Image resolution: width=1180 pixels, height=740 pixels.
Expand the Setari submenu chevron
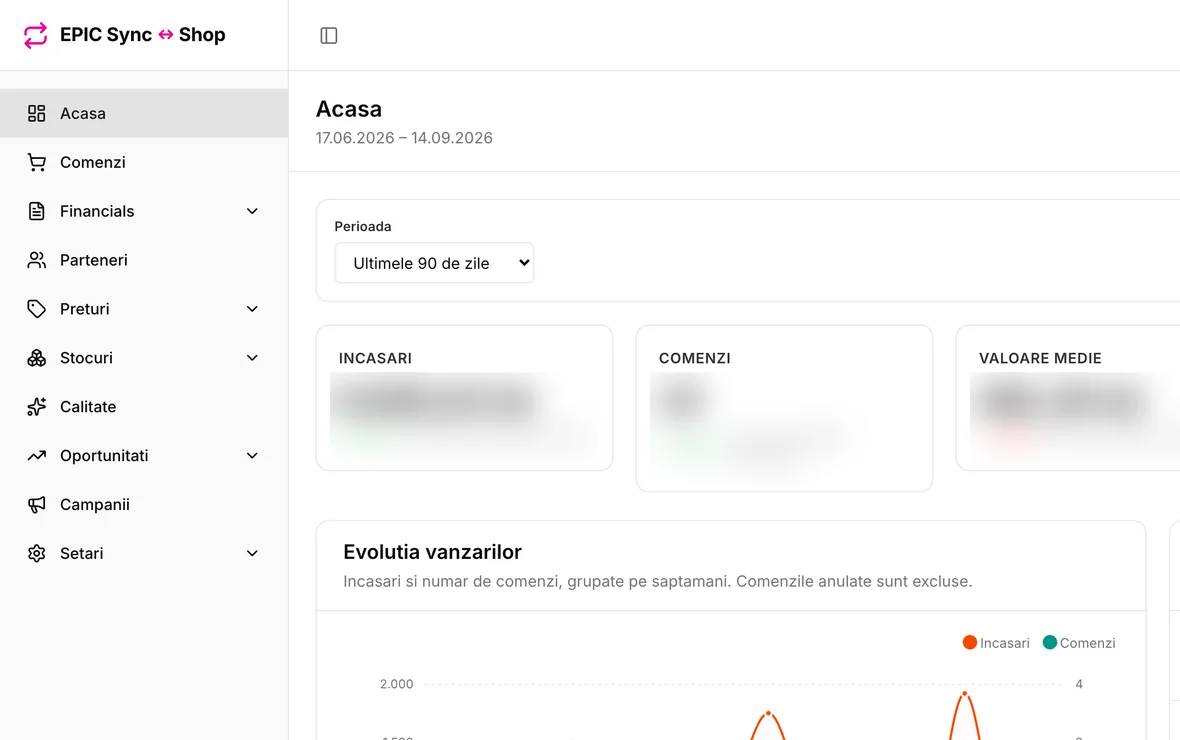(x=252, y=554)
